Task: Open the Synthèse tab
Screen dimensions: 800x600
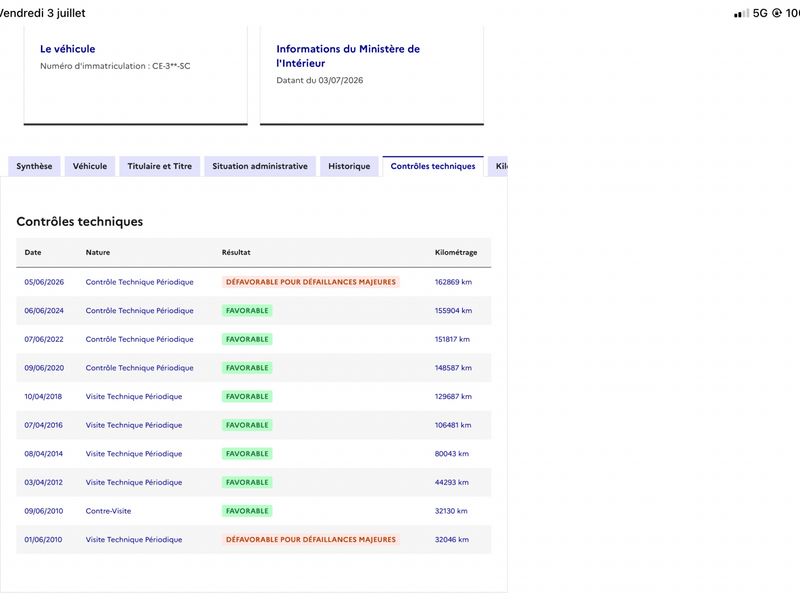Action: pos(34,166)
